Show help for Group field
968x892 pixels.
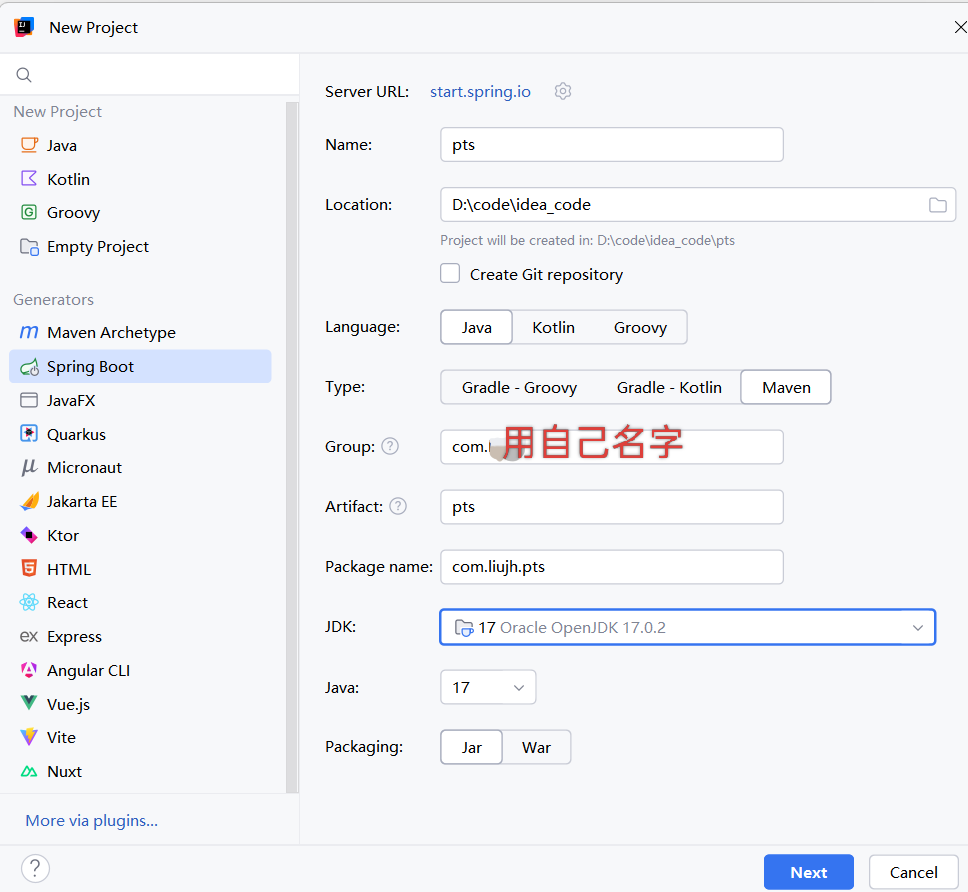[x=390, y=446]
